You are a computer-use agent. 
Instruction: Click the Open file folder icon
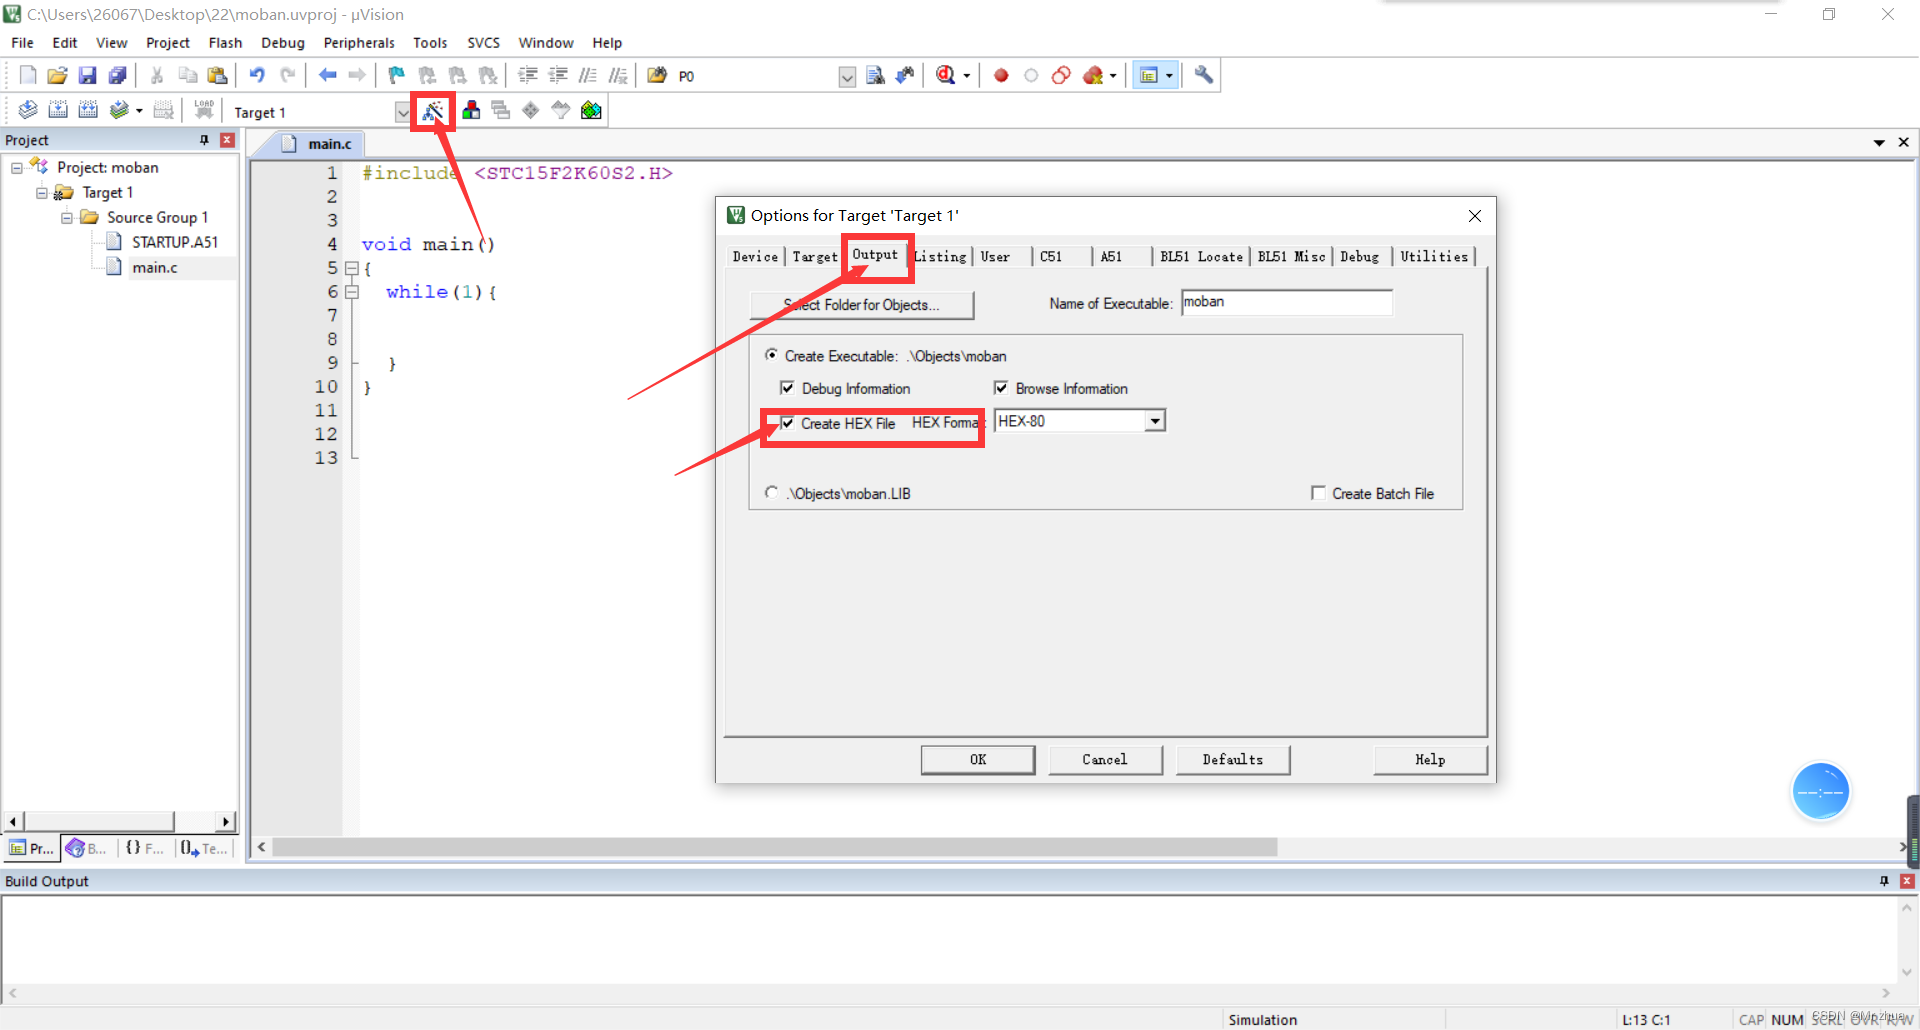pos(57,75)
